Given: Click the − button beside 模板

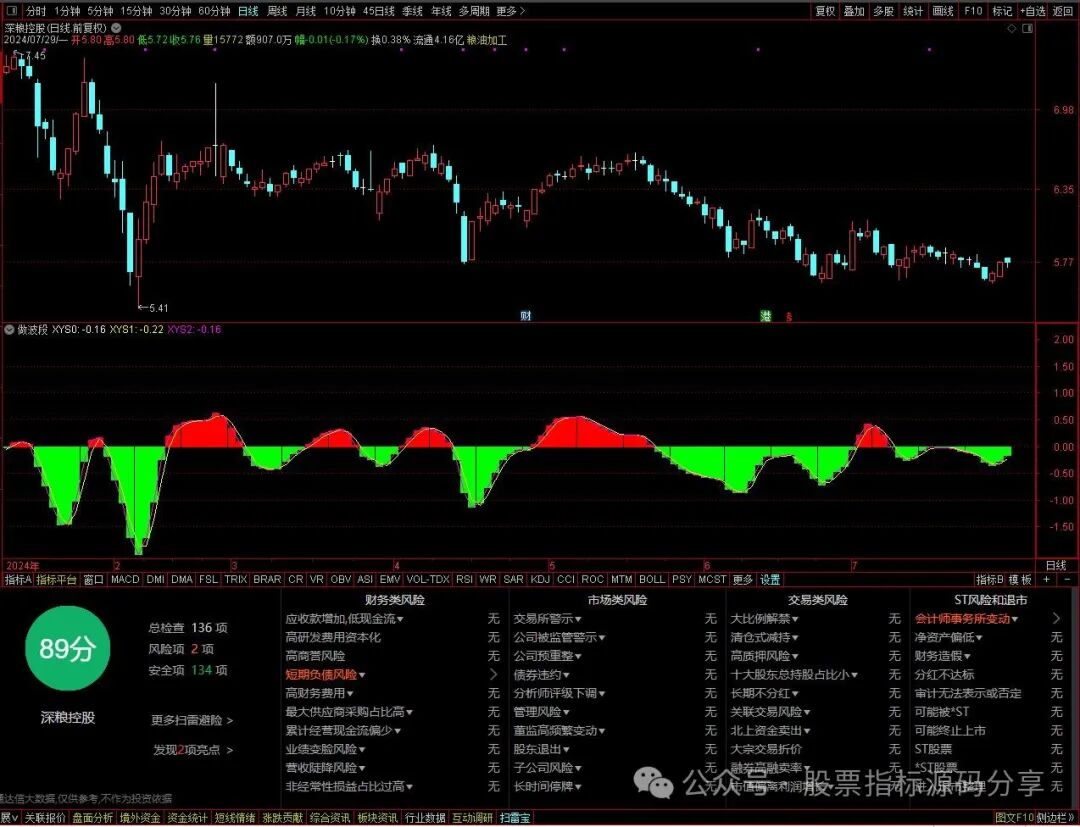Looking at the screenshot, I should tap(1068, 580).
